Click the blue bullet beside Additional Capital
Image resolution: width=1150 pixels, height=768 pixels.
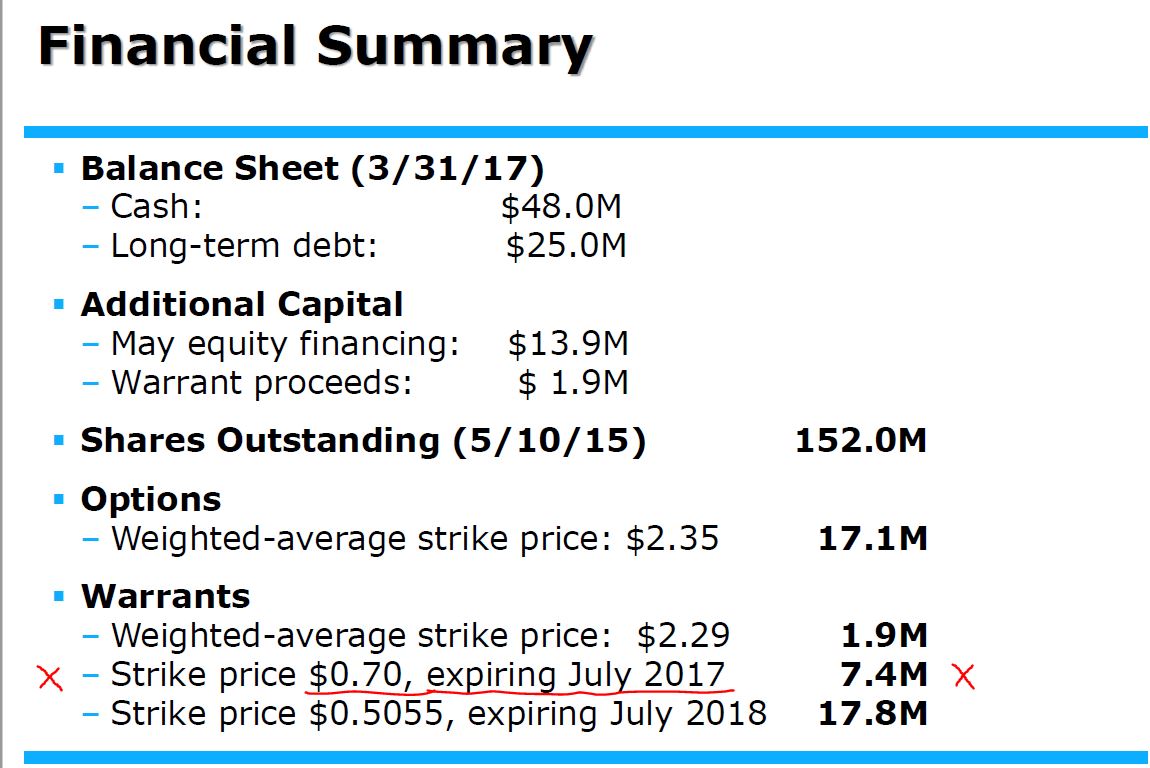click(59, 304)
